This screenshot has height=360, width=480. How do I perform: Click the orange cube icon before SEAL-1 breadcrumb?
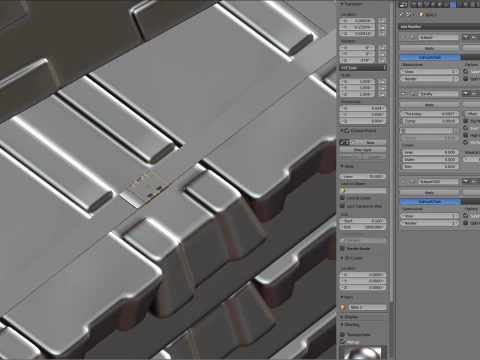[x=421, y=15]
